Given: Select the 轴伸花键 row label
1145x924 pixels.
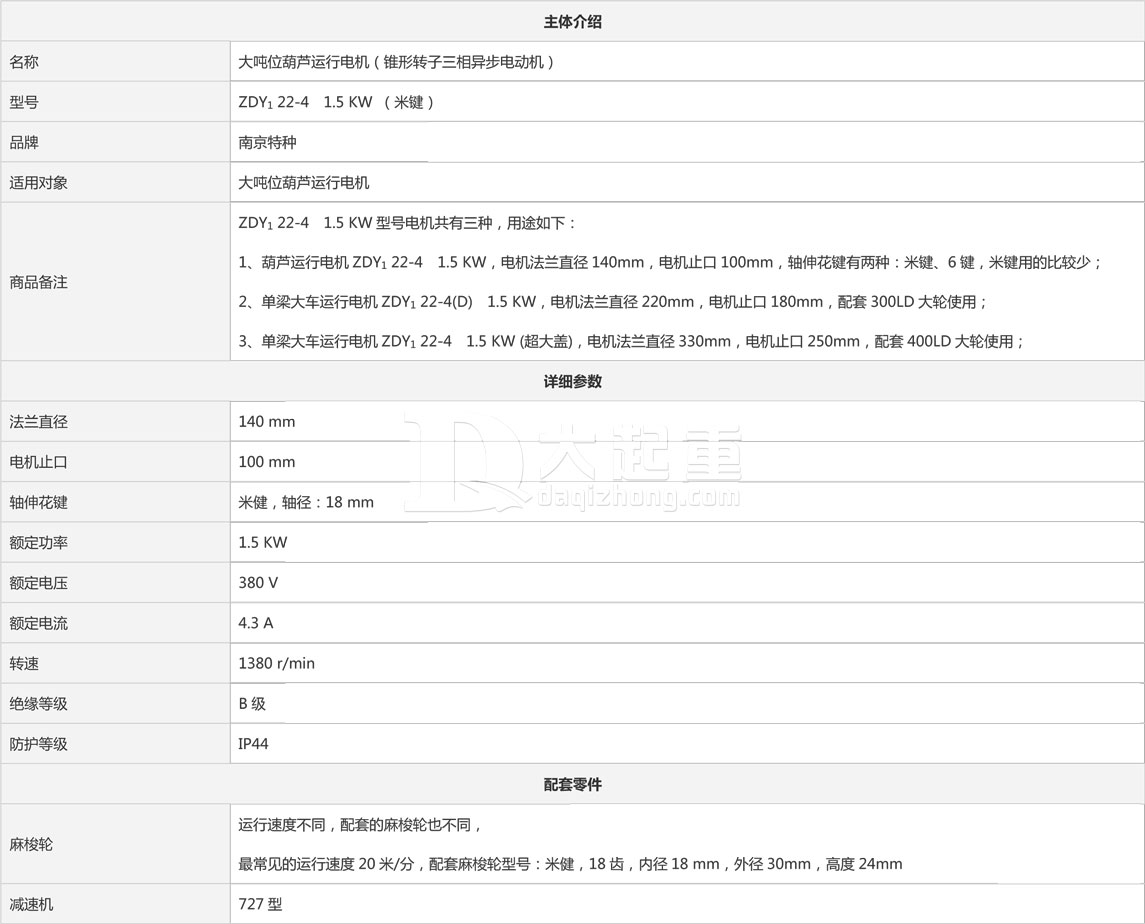Looking at the screenshot, I should click(x=39, y=502).
